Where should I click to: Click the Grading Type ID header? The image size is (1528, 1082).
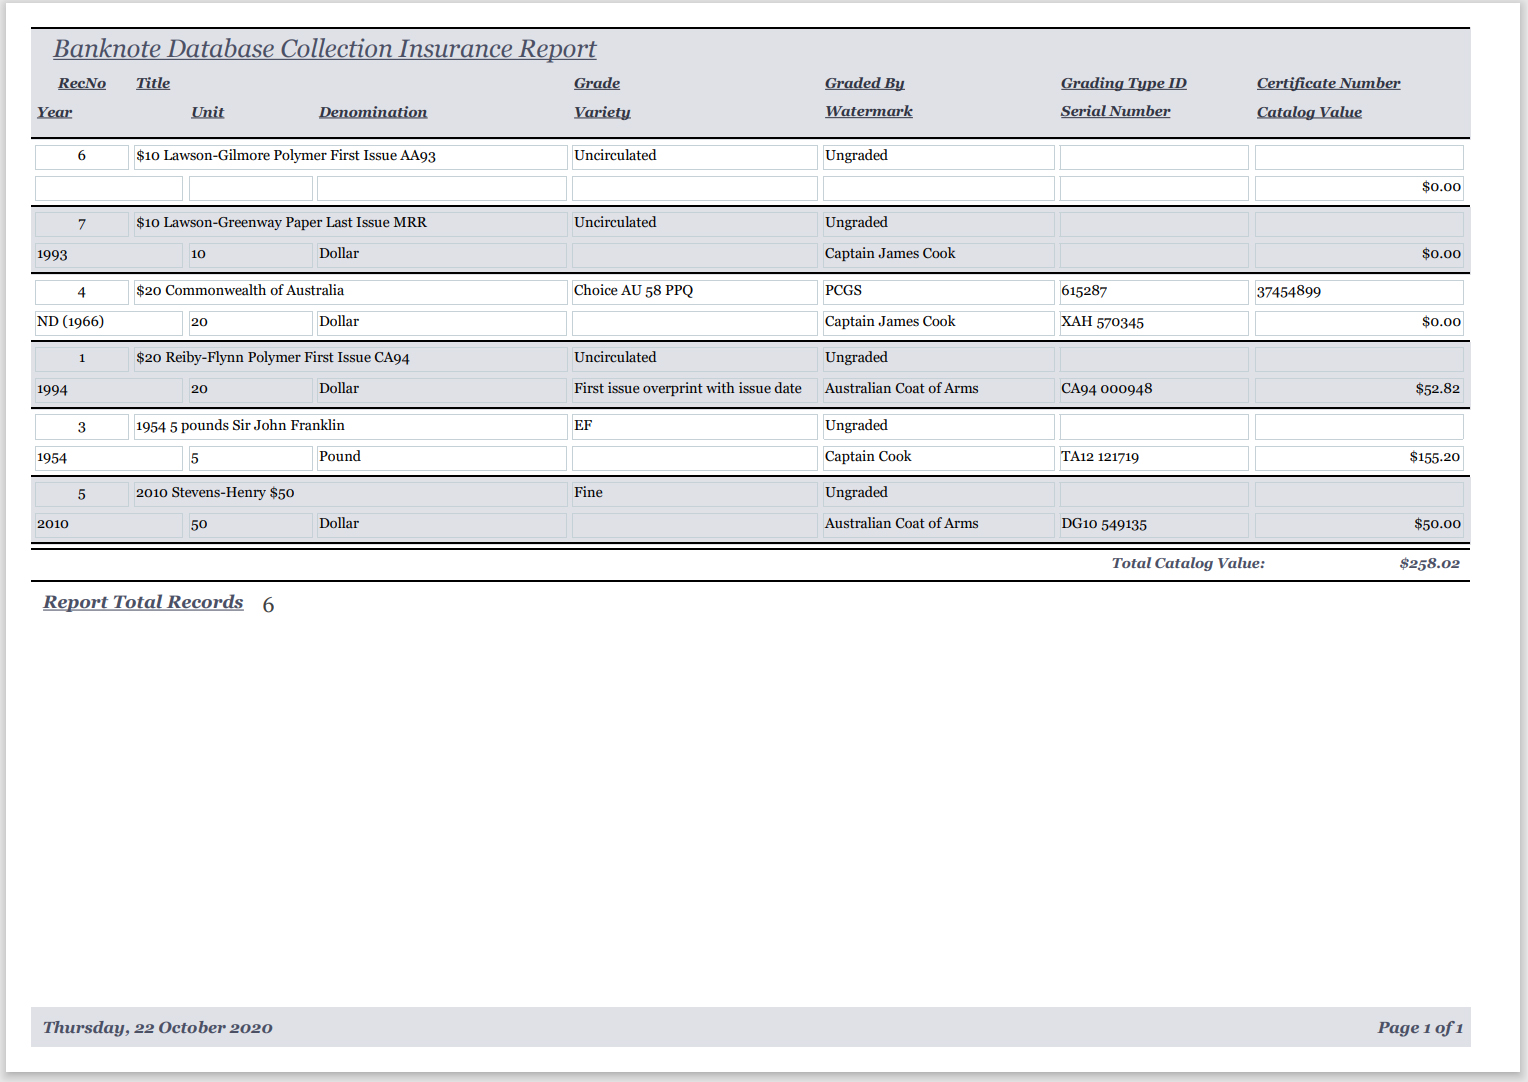click(1124, 83)
